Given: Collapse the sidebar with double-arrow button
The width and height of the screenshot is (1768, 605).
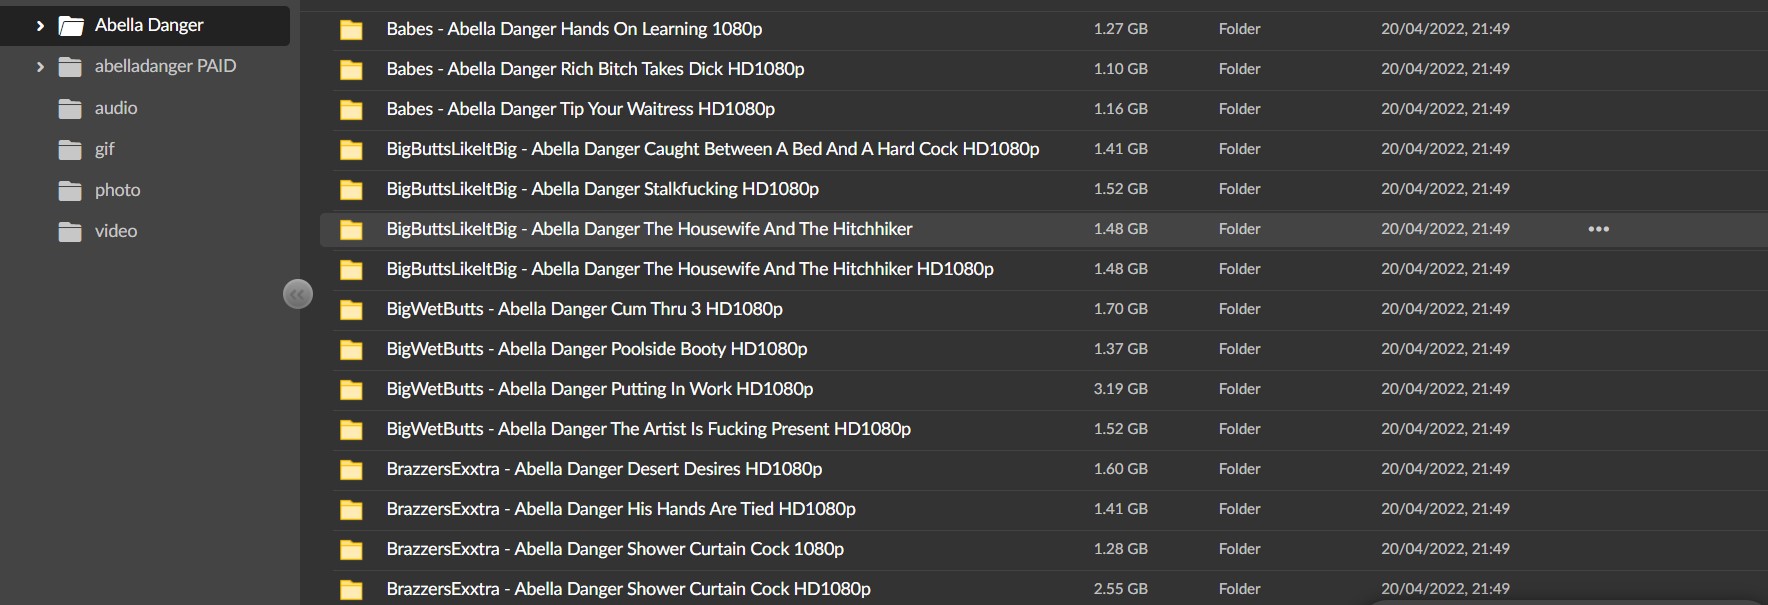Looking at the screenshot, I should (x=298, y=294).
